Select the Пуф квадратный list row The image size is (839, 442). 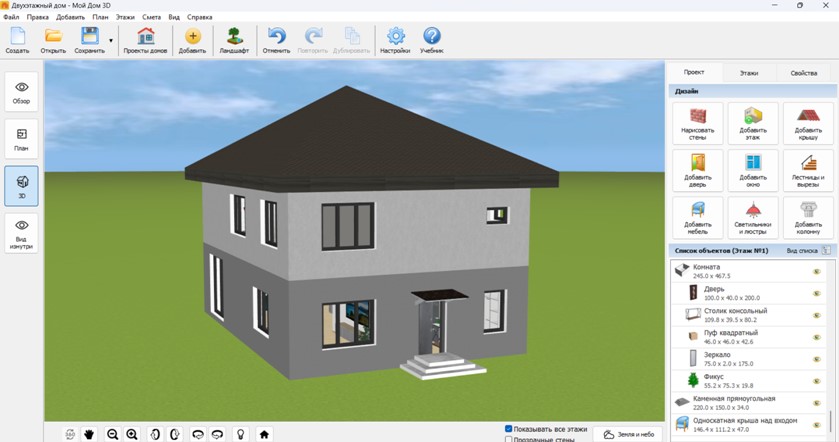point(748,337)
